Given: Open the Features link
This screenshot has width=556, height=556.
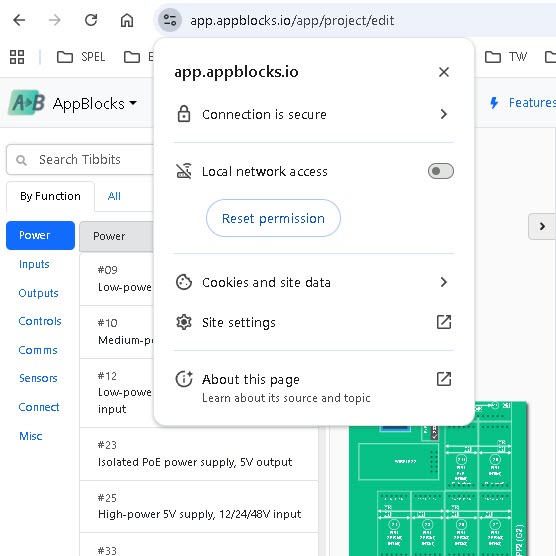Looking at the screenshot, I should pos(532,103).
